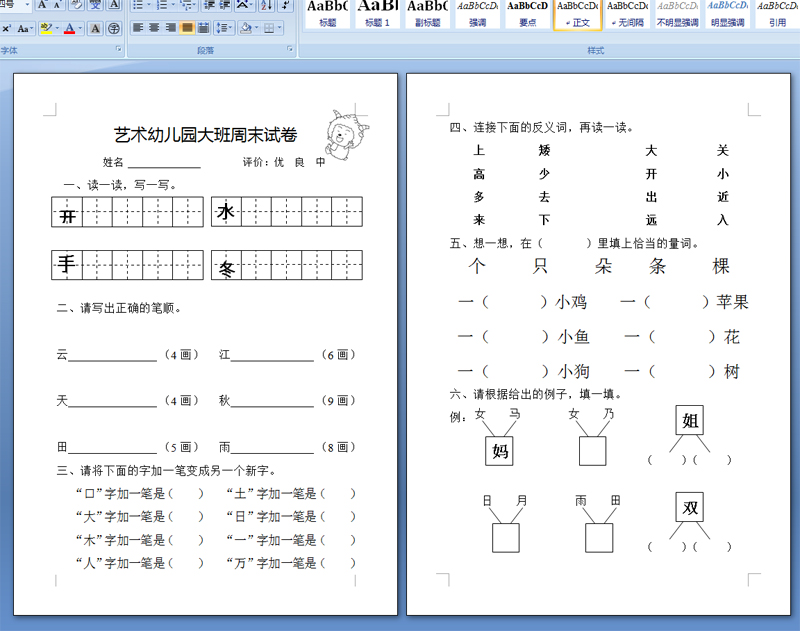Viewport: 800px width, 631px height.
Task: Apply the red font color
Action: (70, 29)
